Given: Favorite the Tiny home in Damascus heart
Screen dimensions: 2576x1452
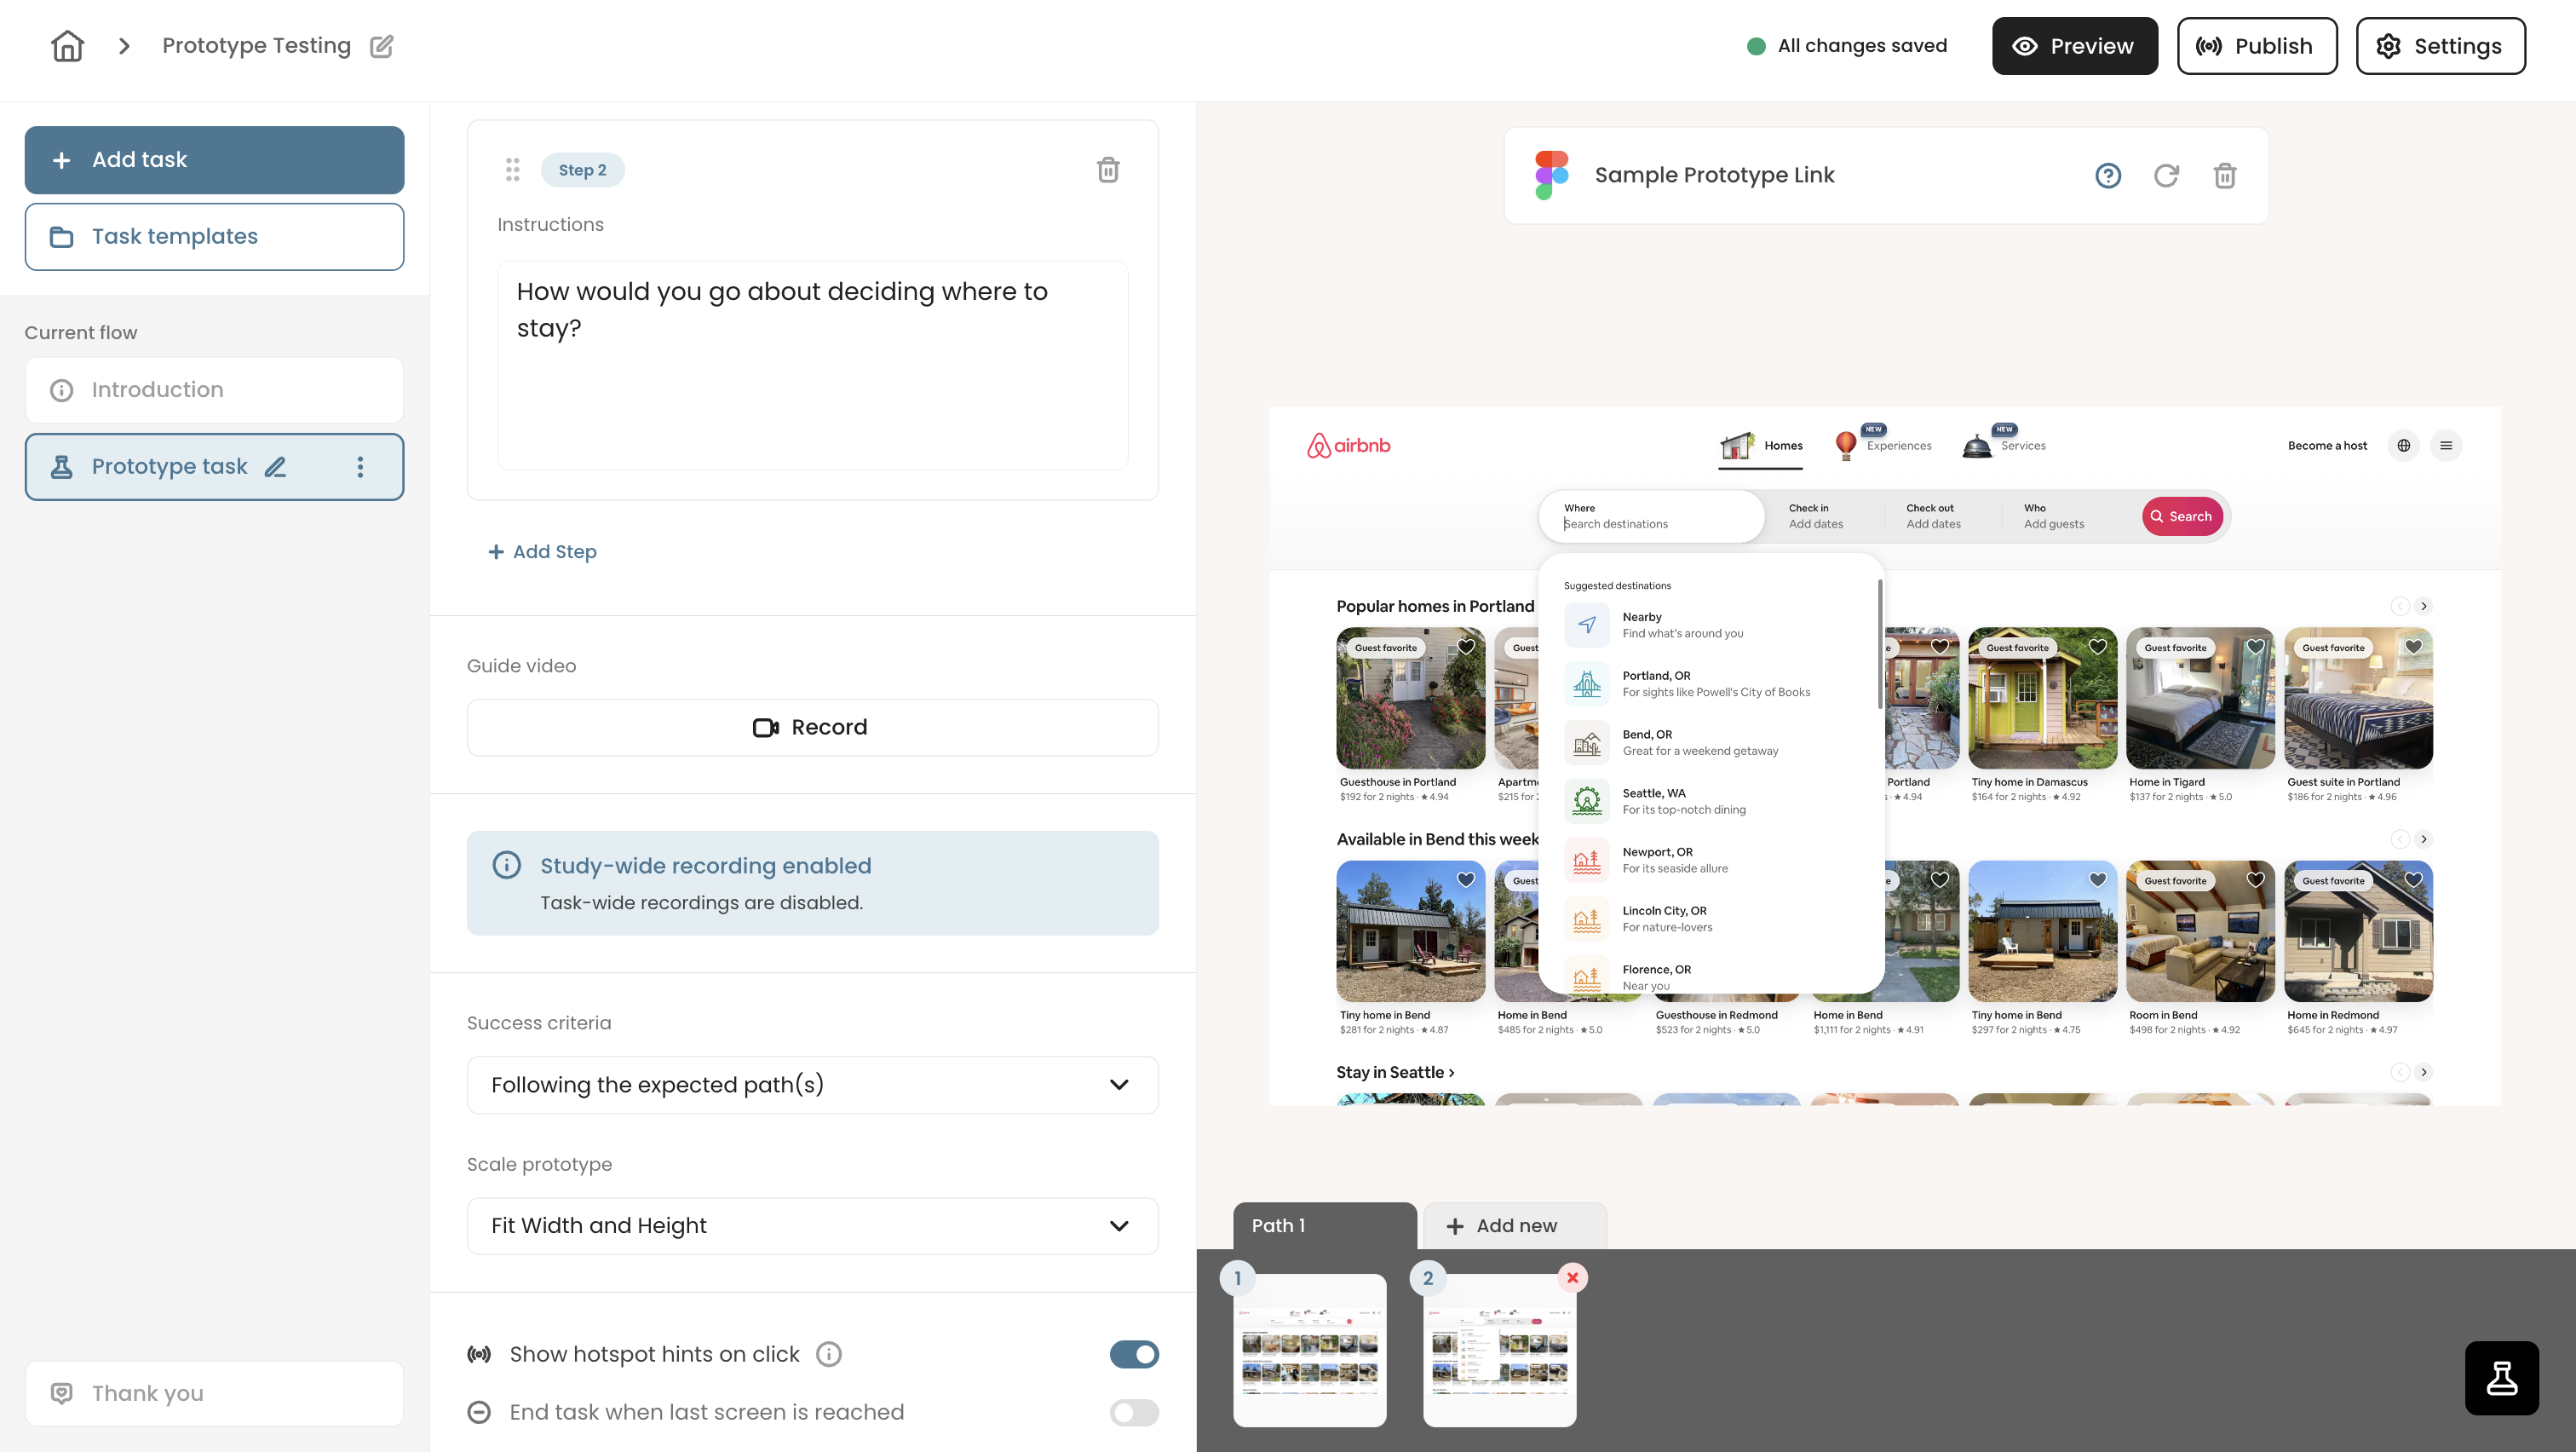Looking at the screenshot, I should (x=2098, y=647).
